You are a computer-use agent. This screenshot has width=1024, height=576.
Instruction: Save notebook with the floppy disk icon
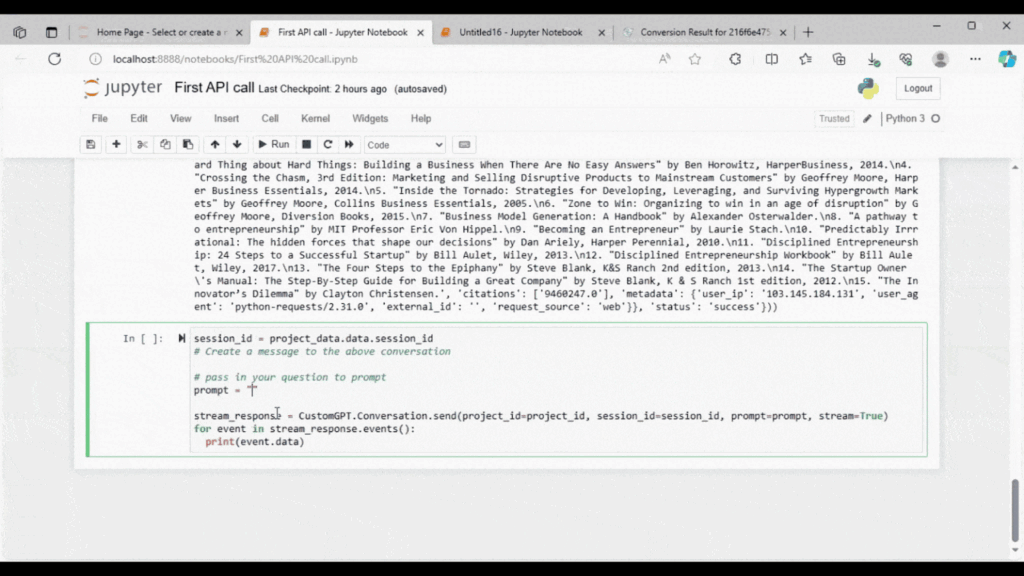coord(91,145)
